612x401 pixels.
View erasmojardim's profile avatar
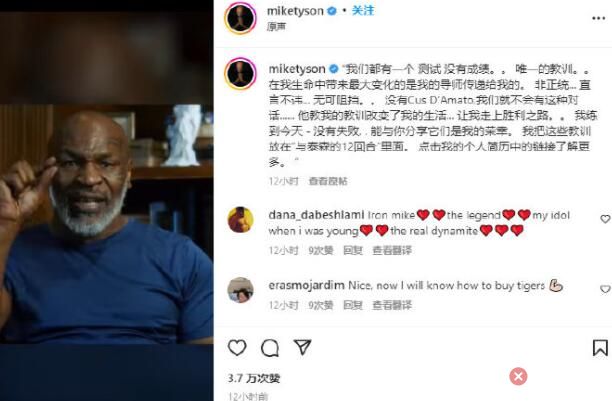[x=240, y=290]
